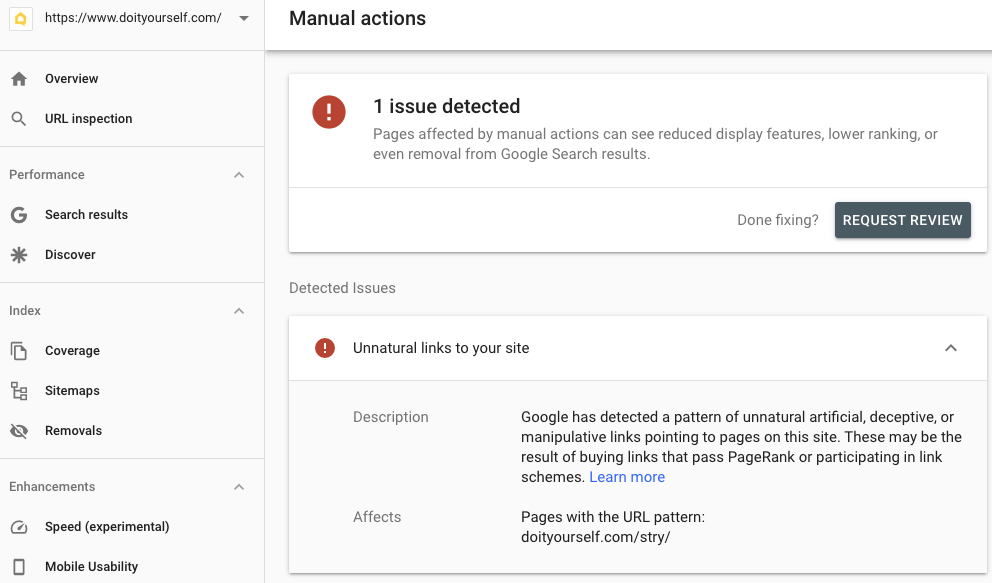Viewport: 992px width, 583px height.
Task: Click the property favicon icon
Action: tap(20, 19)
